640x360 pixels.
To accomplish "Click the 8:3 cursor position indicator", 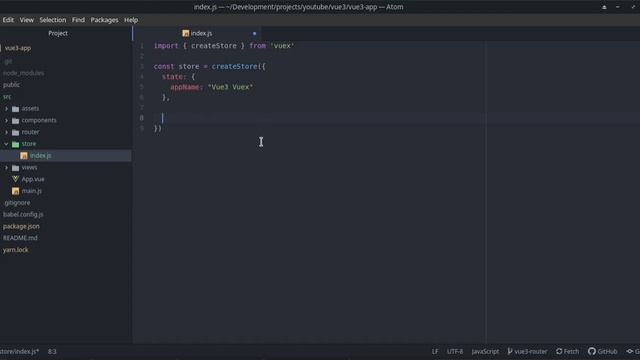I will pyautogui.click(x=52, y=351).
